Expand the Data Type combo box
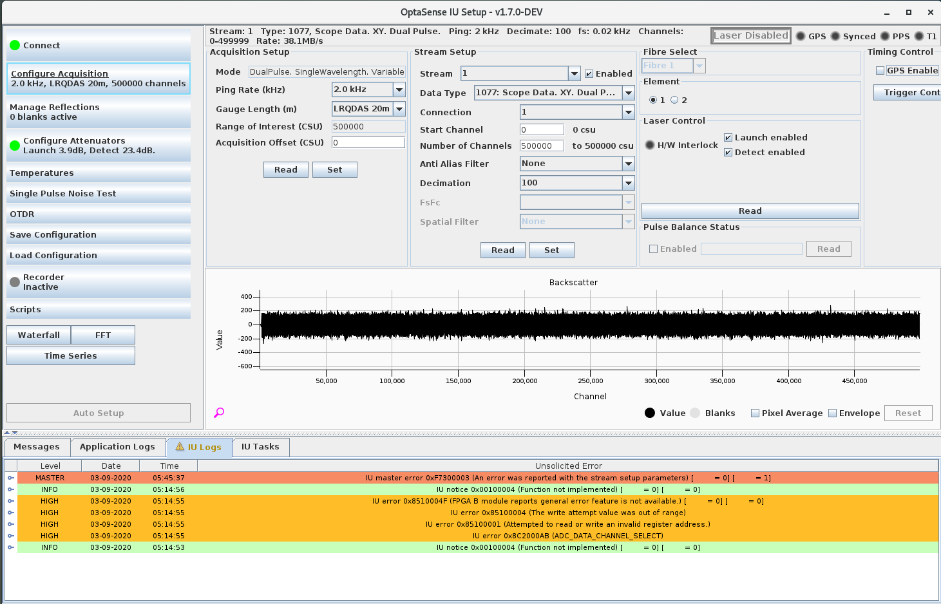This screenshot has width=941, height=604. (628, 93)
